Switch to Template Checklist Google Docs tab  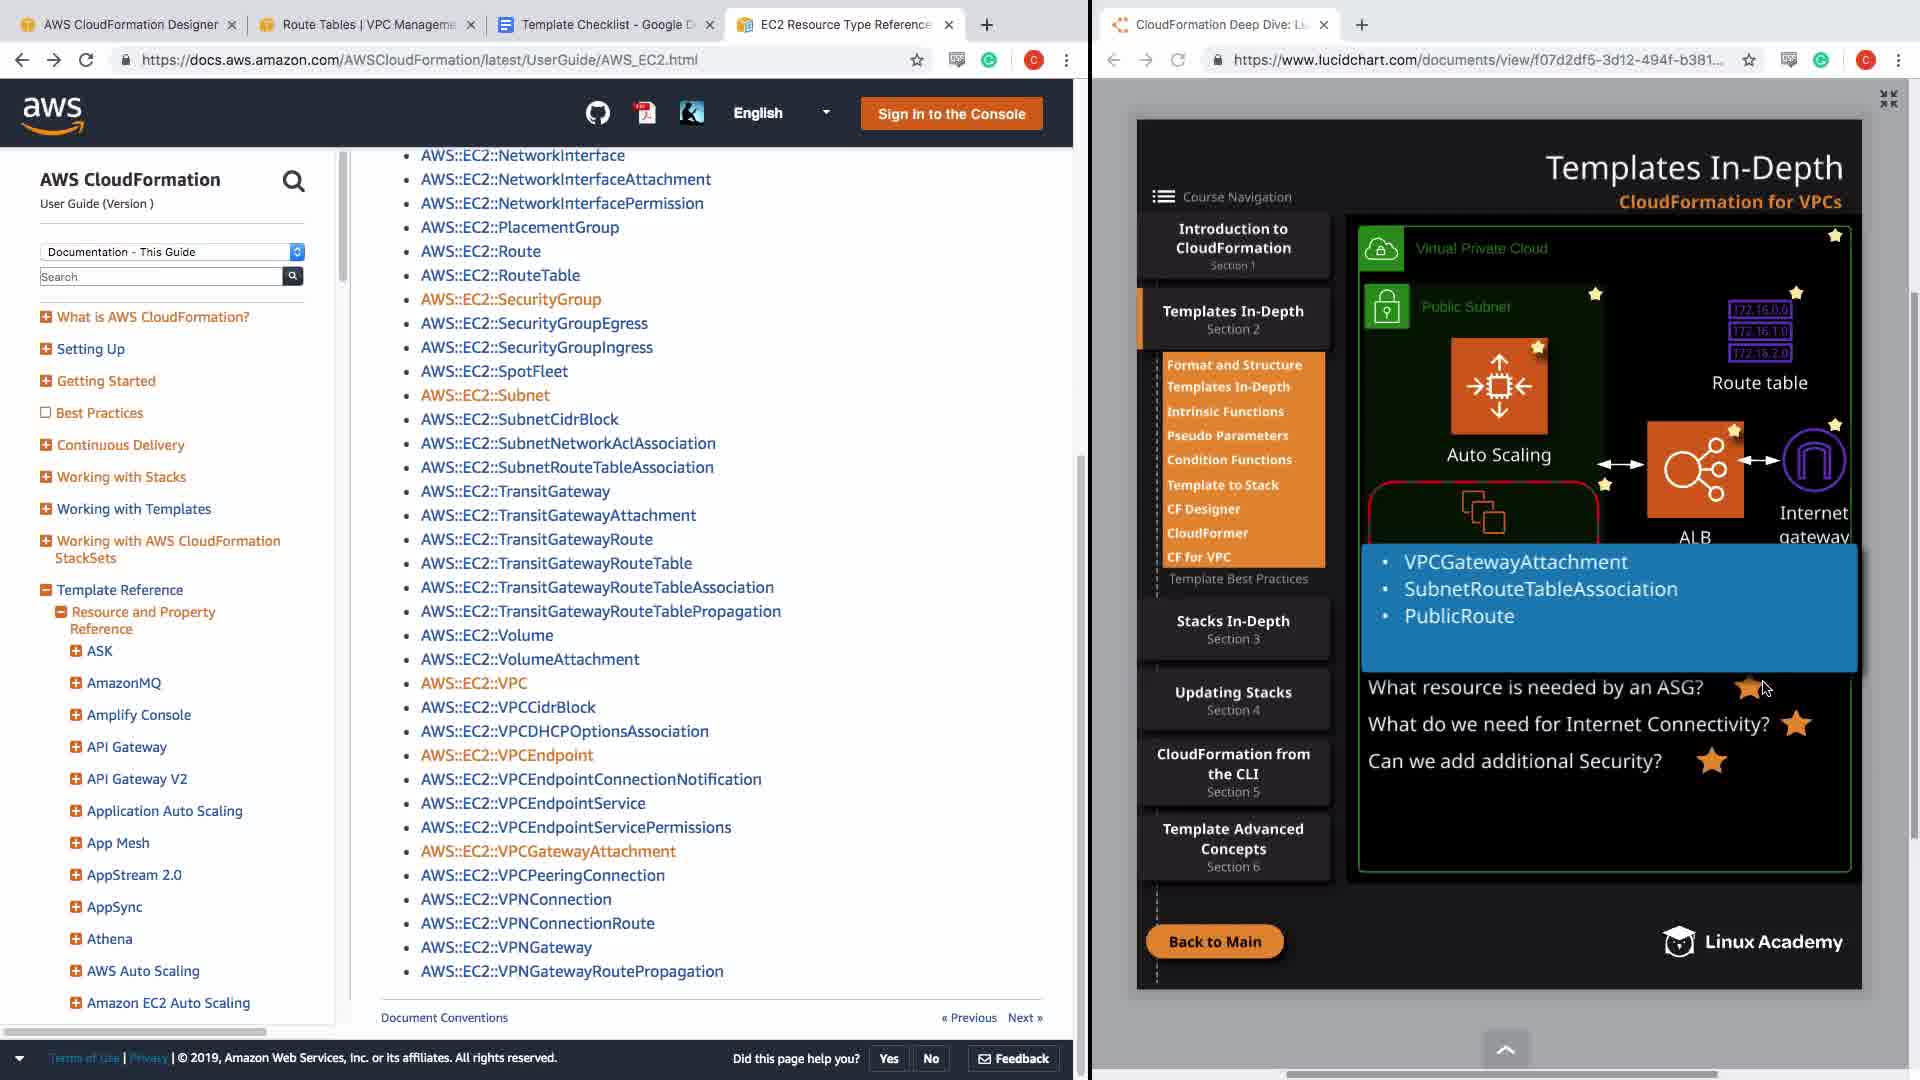click(x=605, y=25)
